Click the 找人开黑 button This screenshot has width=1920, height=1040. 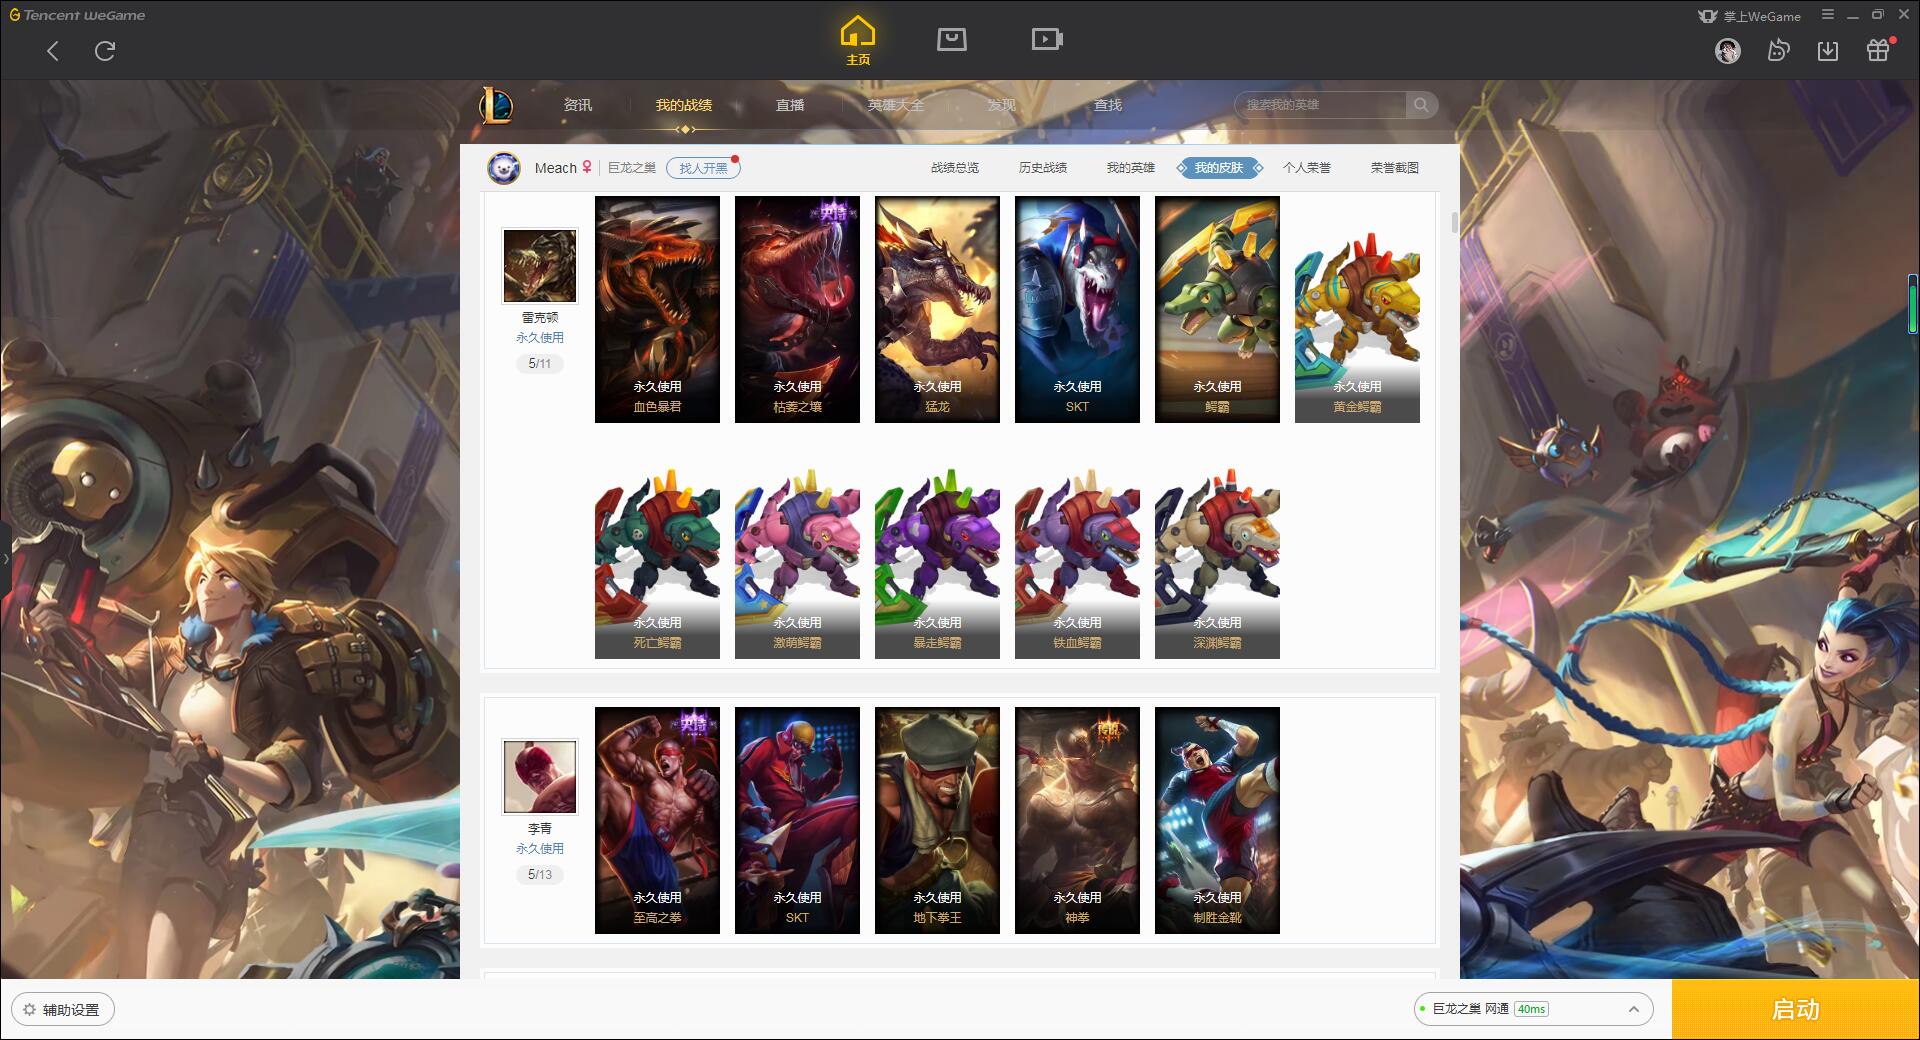(x=703, y=168)
